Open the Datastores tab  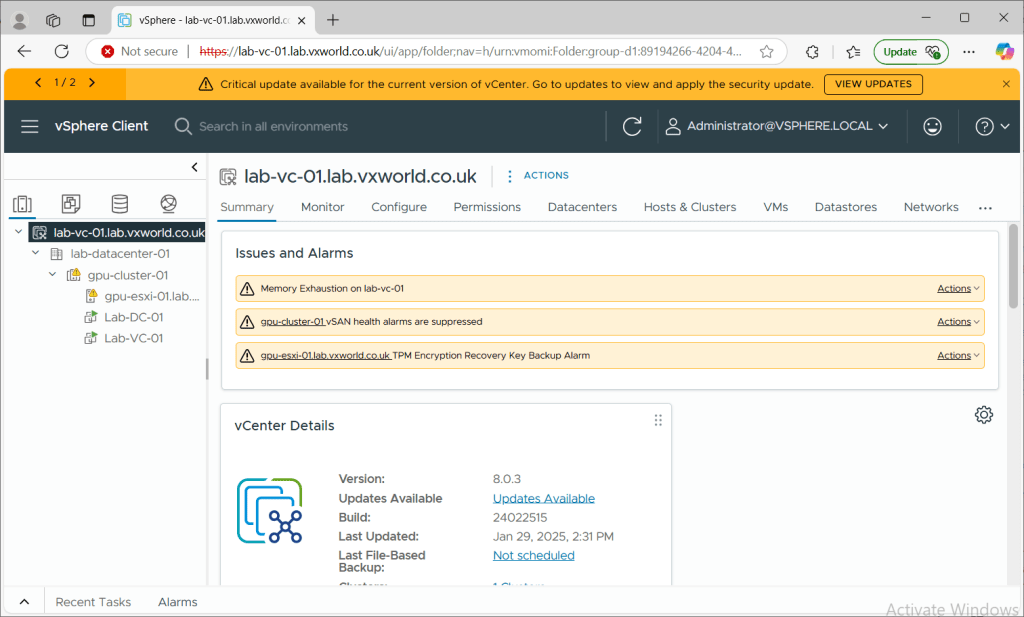[x=845, y=207]
